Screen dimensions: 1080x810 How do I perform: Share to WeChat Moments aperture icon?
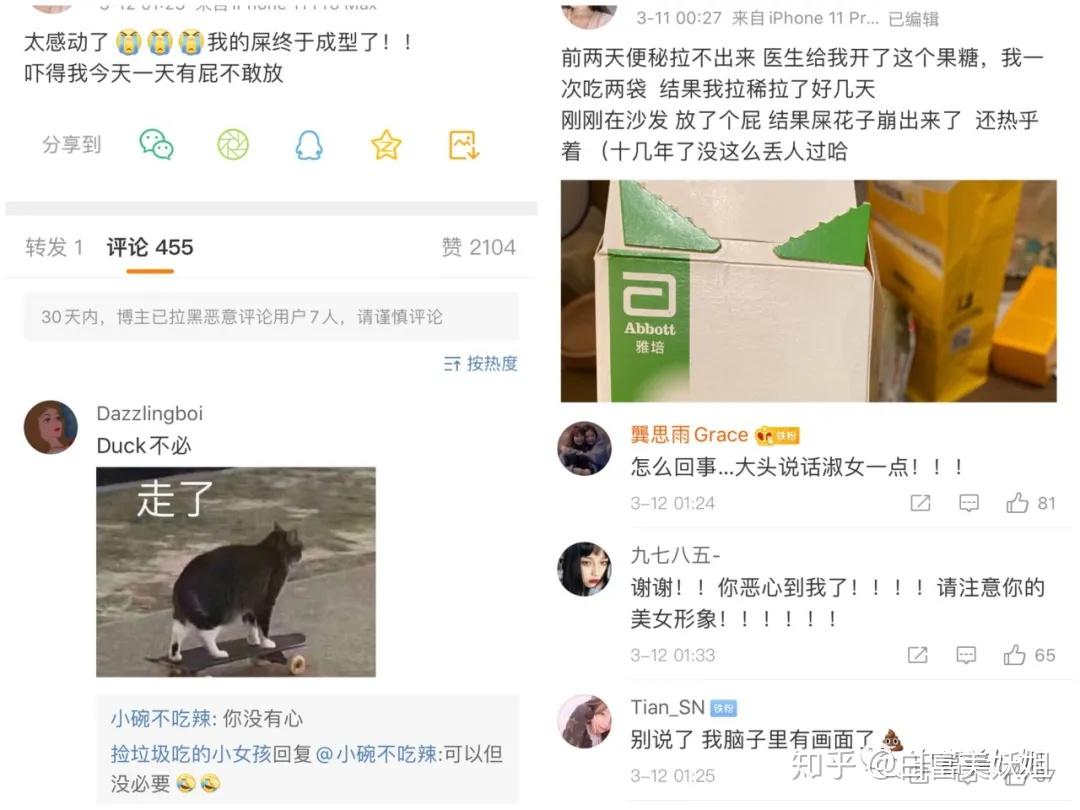tap(233, 145)
